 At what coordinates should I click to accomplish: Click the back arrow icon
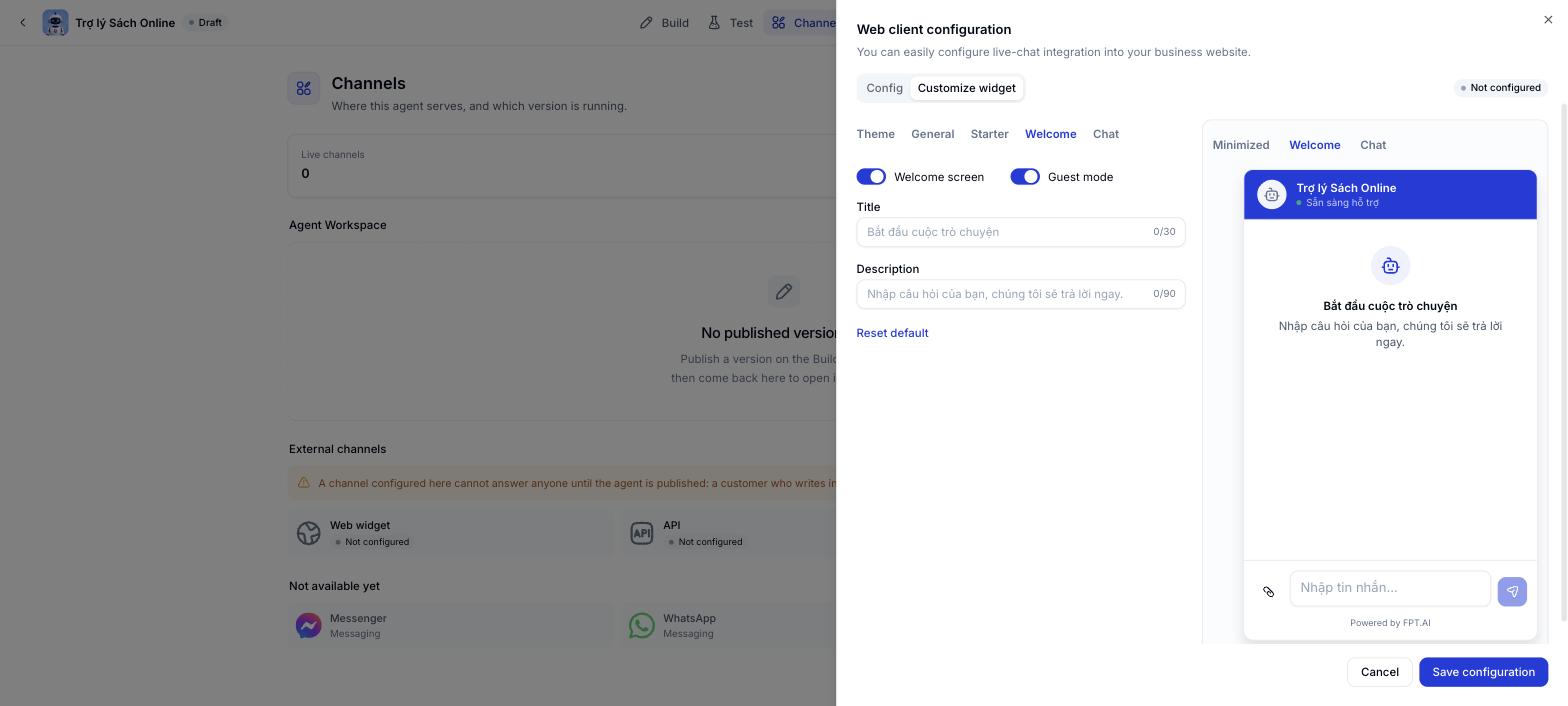(x=22, y=22)
